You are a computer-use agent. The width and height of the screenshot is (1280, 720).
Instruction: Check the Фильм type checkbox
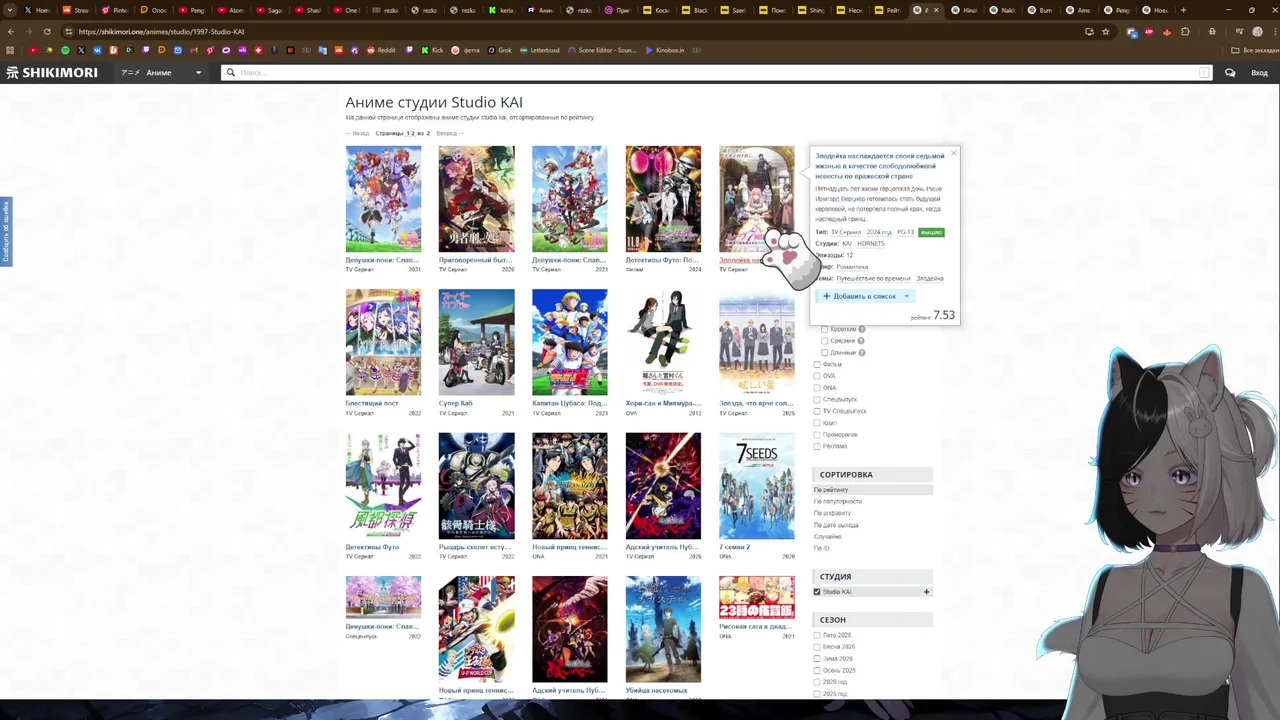click(x=817, y=364)
